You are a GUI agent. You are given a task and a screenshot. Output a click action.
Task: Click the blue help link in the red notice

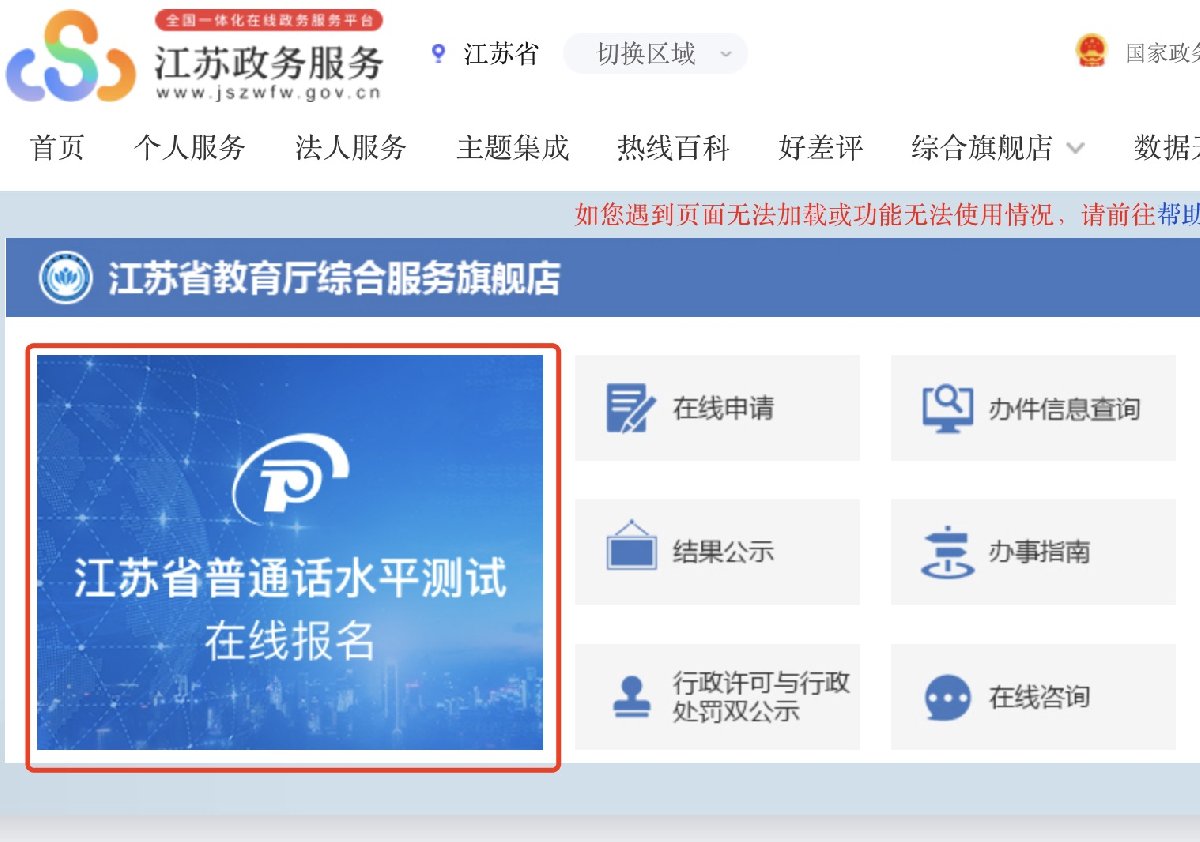point(1178,214)
